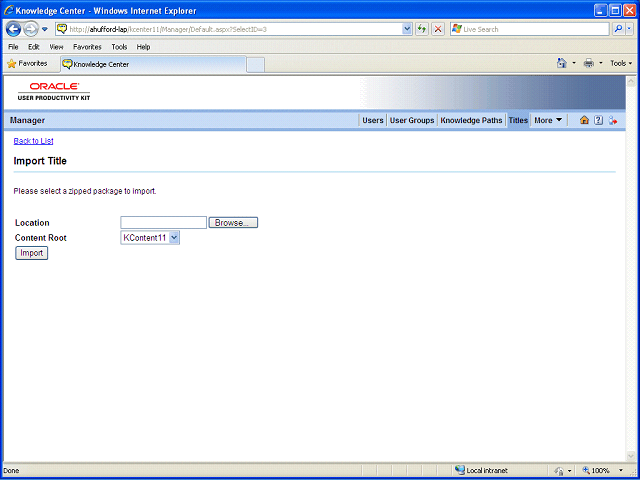Click the Stop loading X icon

coord(438,29)
